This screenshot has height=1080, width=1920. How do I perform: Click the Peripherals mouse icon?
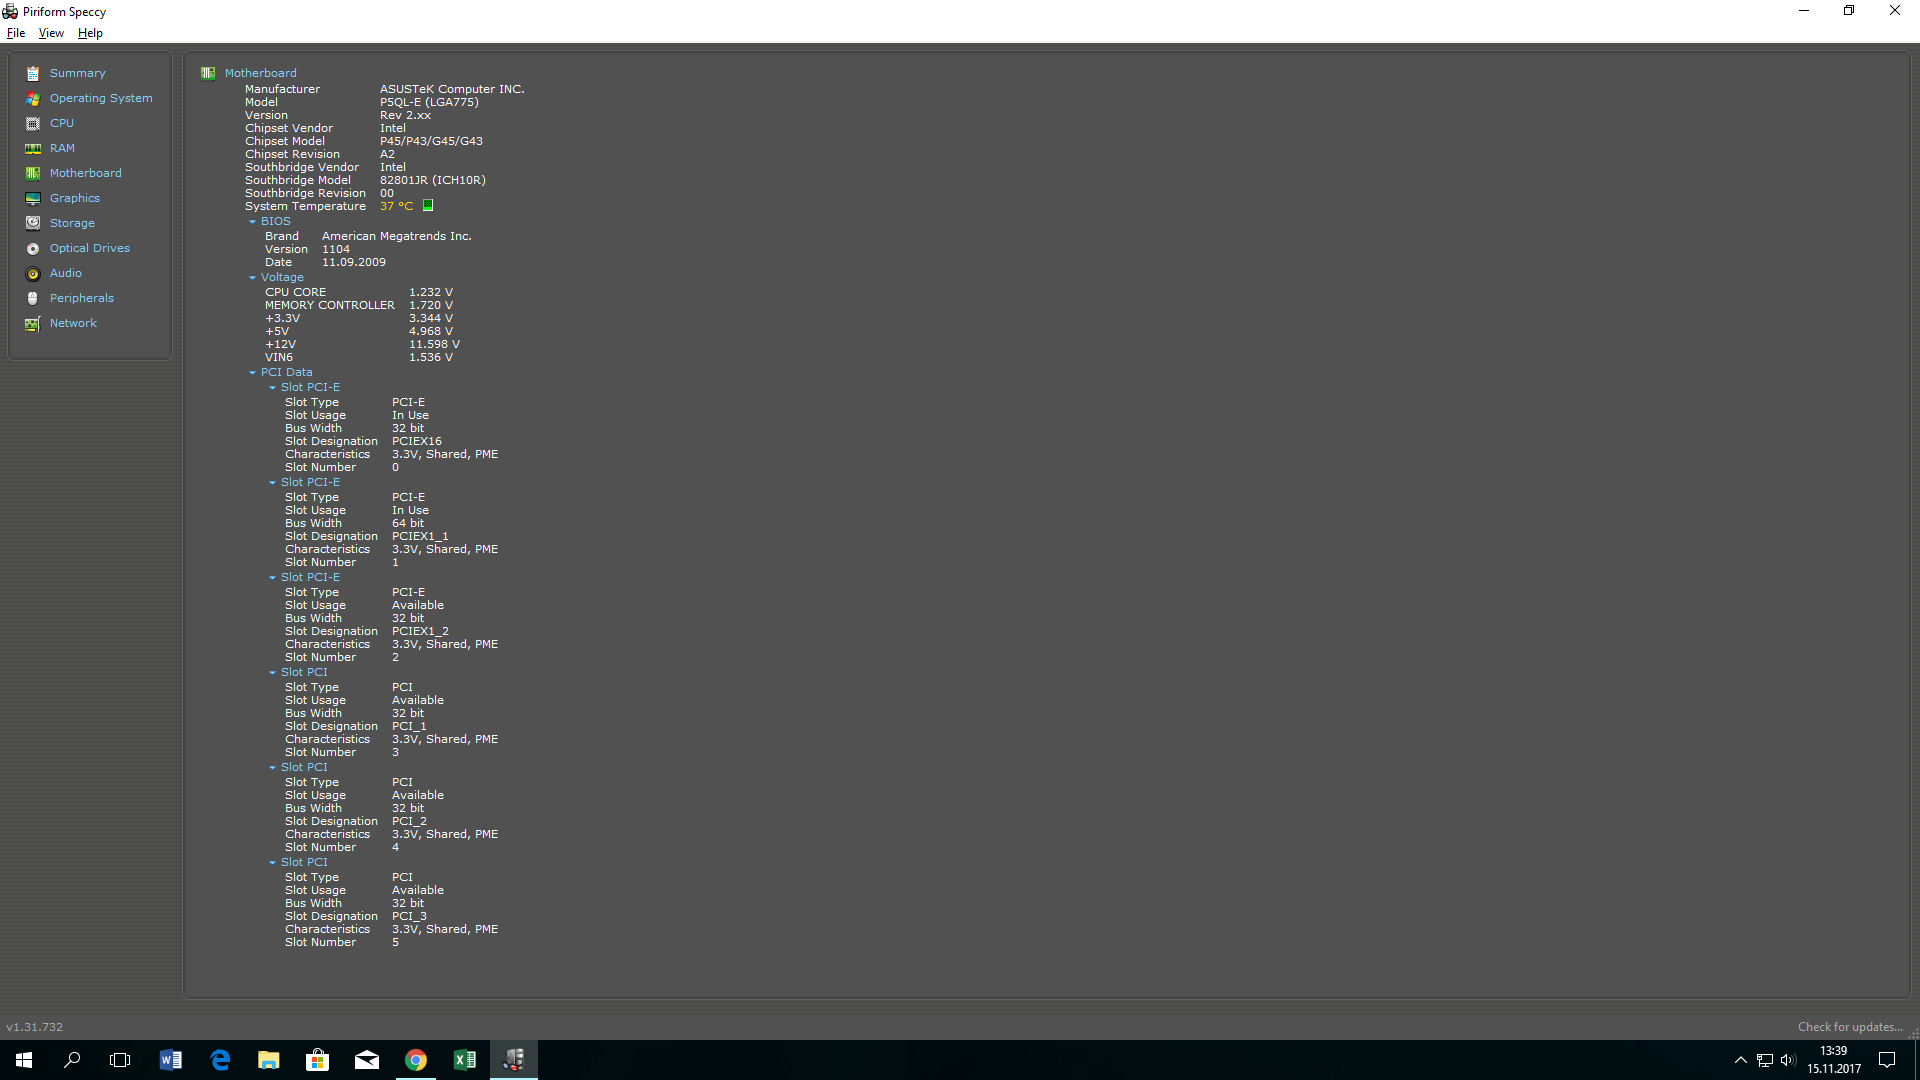(33, 298)
